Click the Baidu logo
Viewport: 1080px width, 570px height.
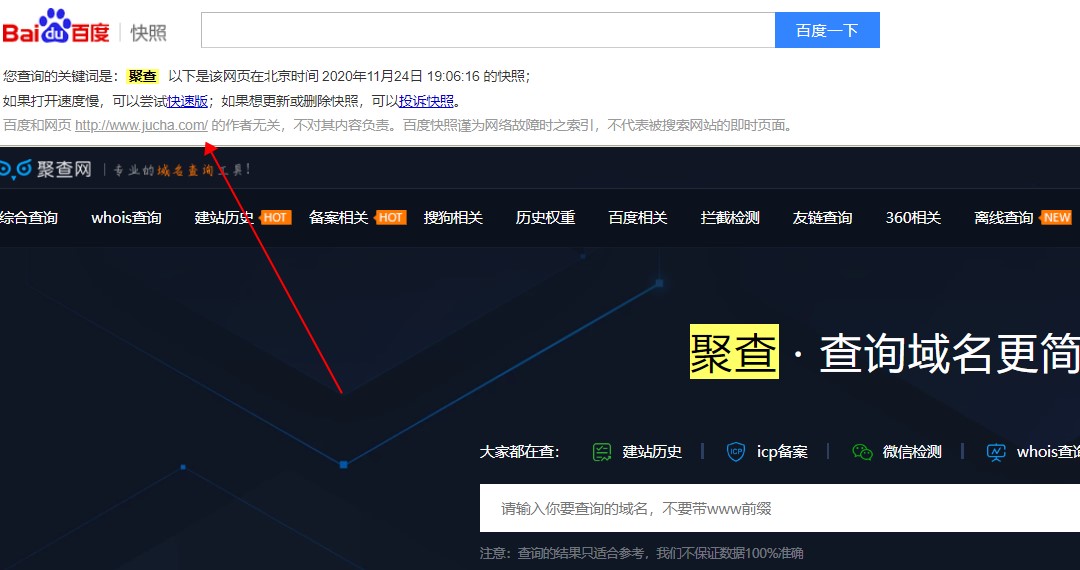click(x=56, y=27)
